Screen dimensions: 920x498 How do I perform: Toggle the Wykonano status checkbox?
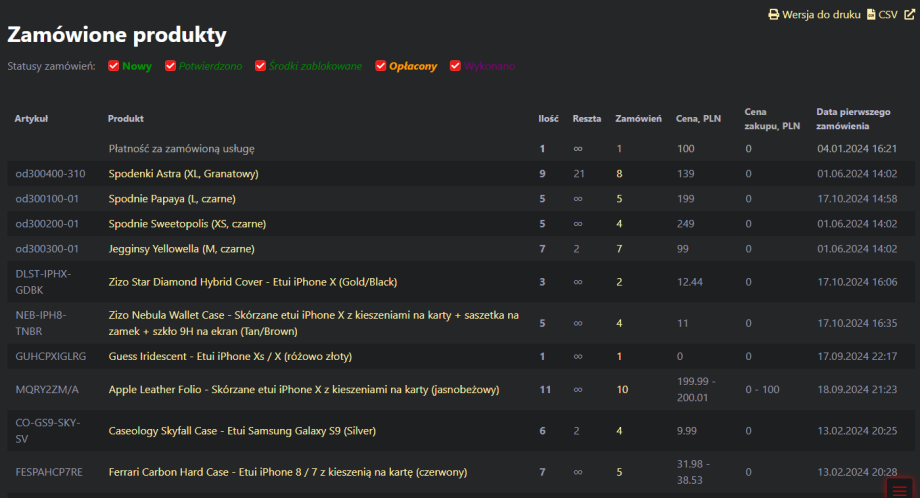click(455, 66)
